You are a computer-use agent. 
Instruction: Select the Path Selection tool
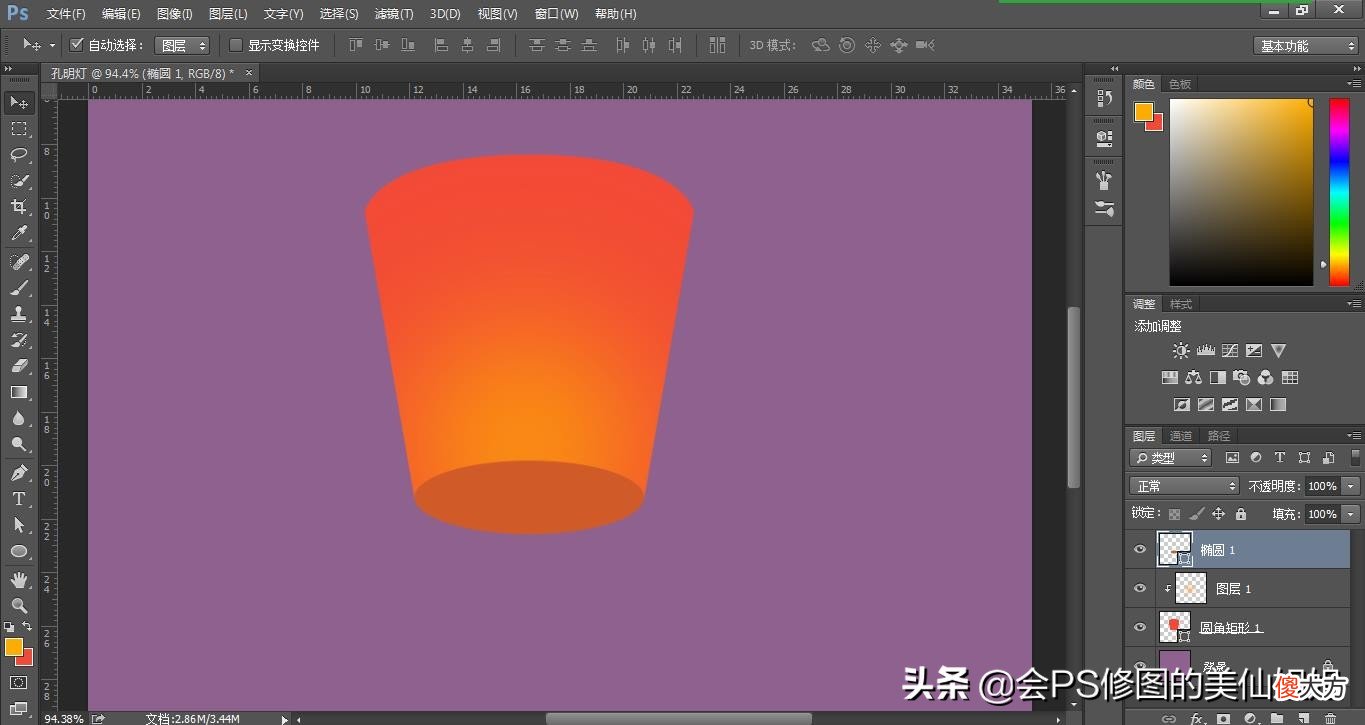[x=19, y=524]
